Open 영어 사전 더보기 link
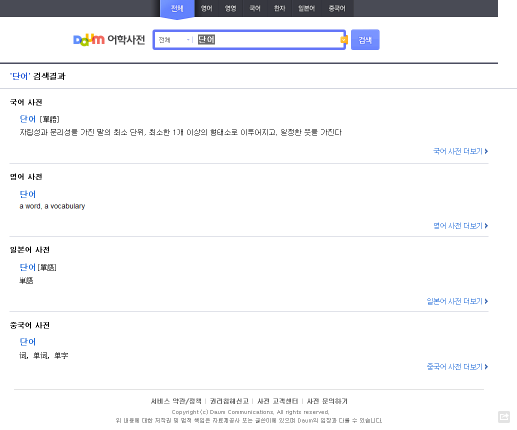The width and height of the screenshot is (517, 430). (460, 226)
